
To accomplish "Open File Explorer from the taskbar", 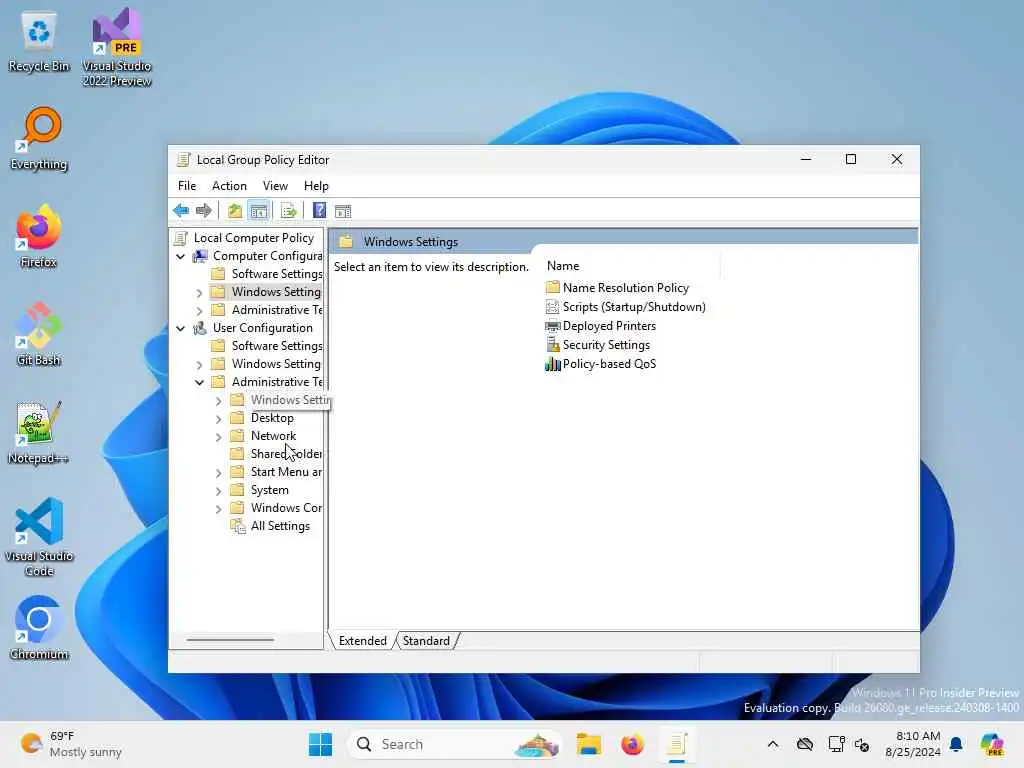I will [x=588, y=744].
